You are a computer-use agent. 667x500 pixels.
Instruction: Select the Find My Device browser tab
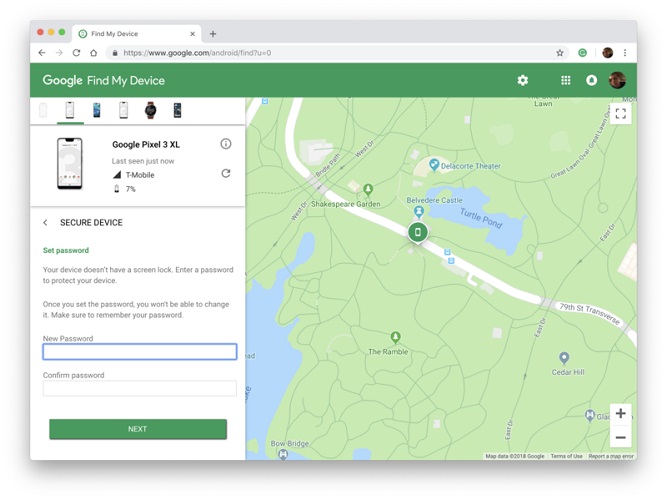point(136,34)
